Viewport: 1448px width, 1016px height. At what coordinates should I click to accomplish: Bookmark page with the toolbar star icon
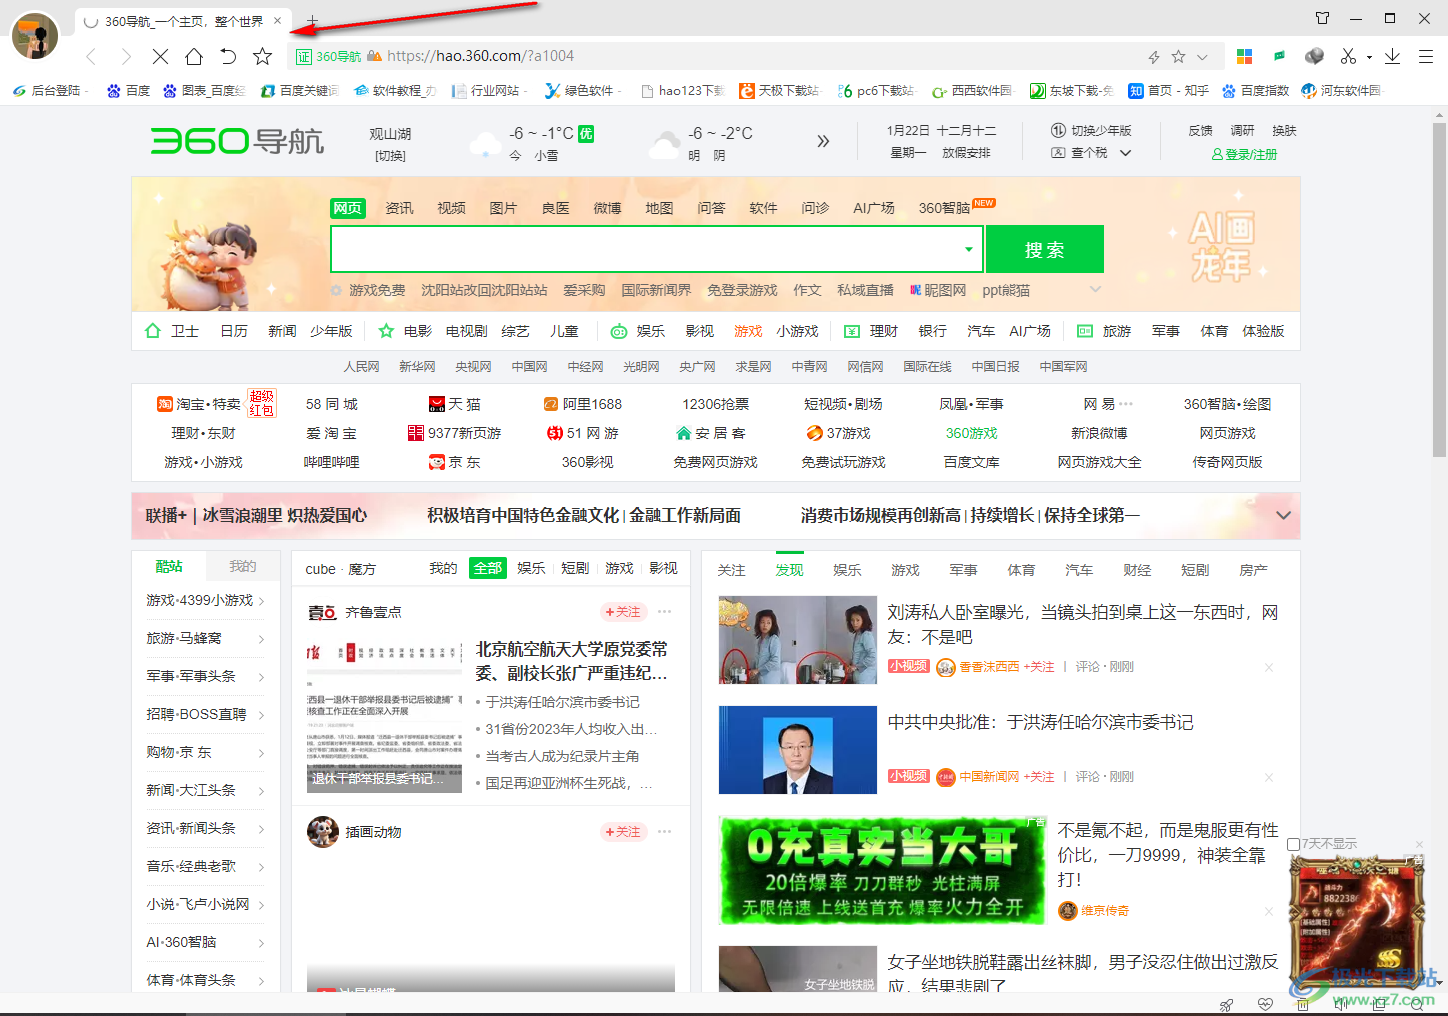262,56
